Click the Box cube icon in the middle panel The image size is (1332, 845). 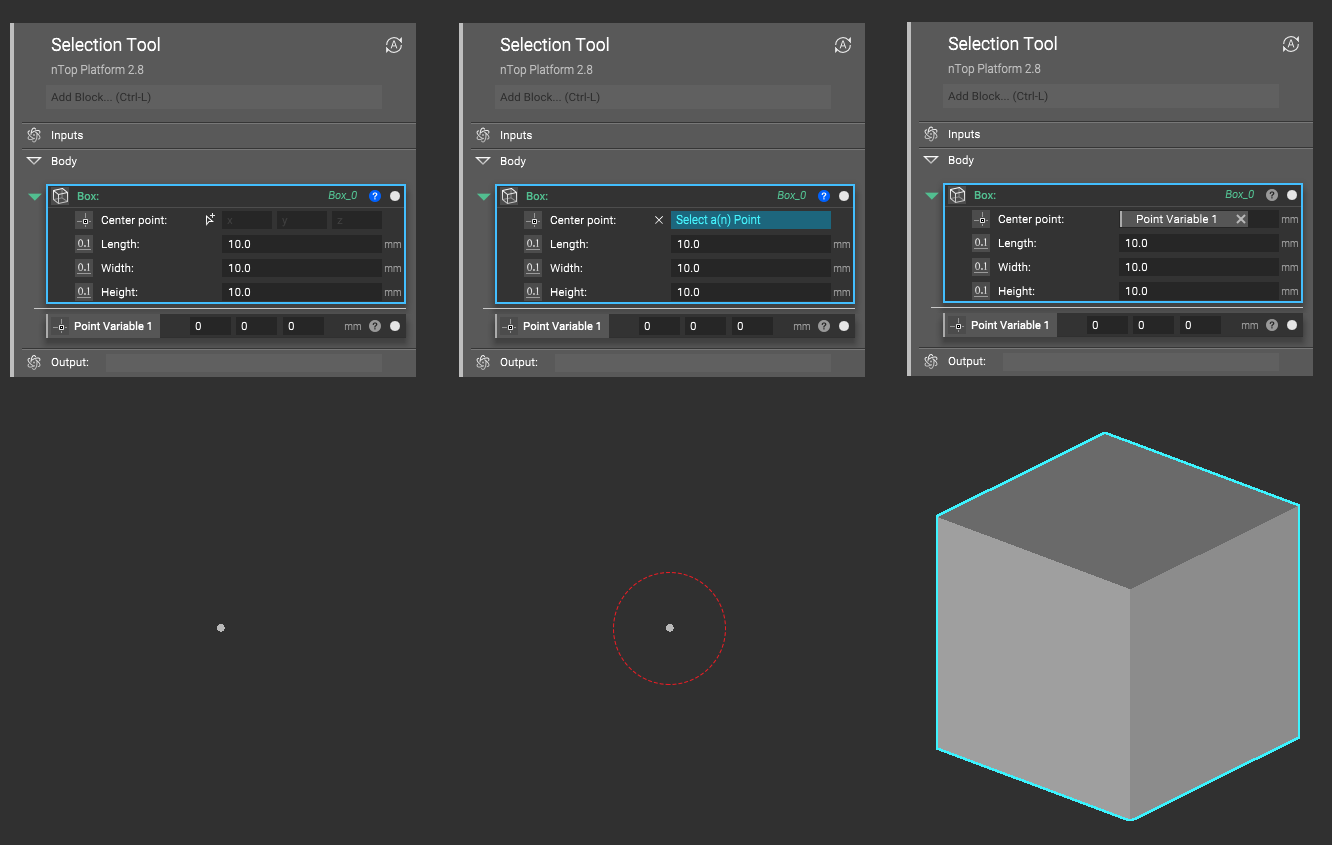(x=509, y=196)
